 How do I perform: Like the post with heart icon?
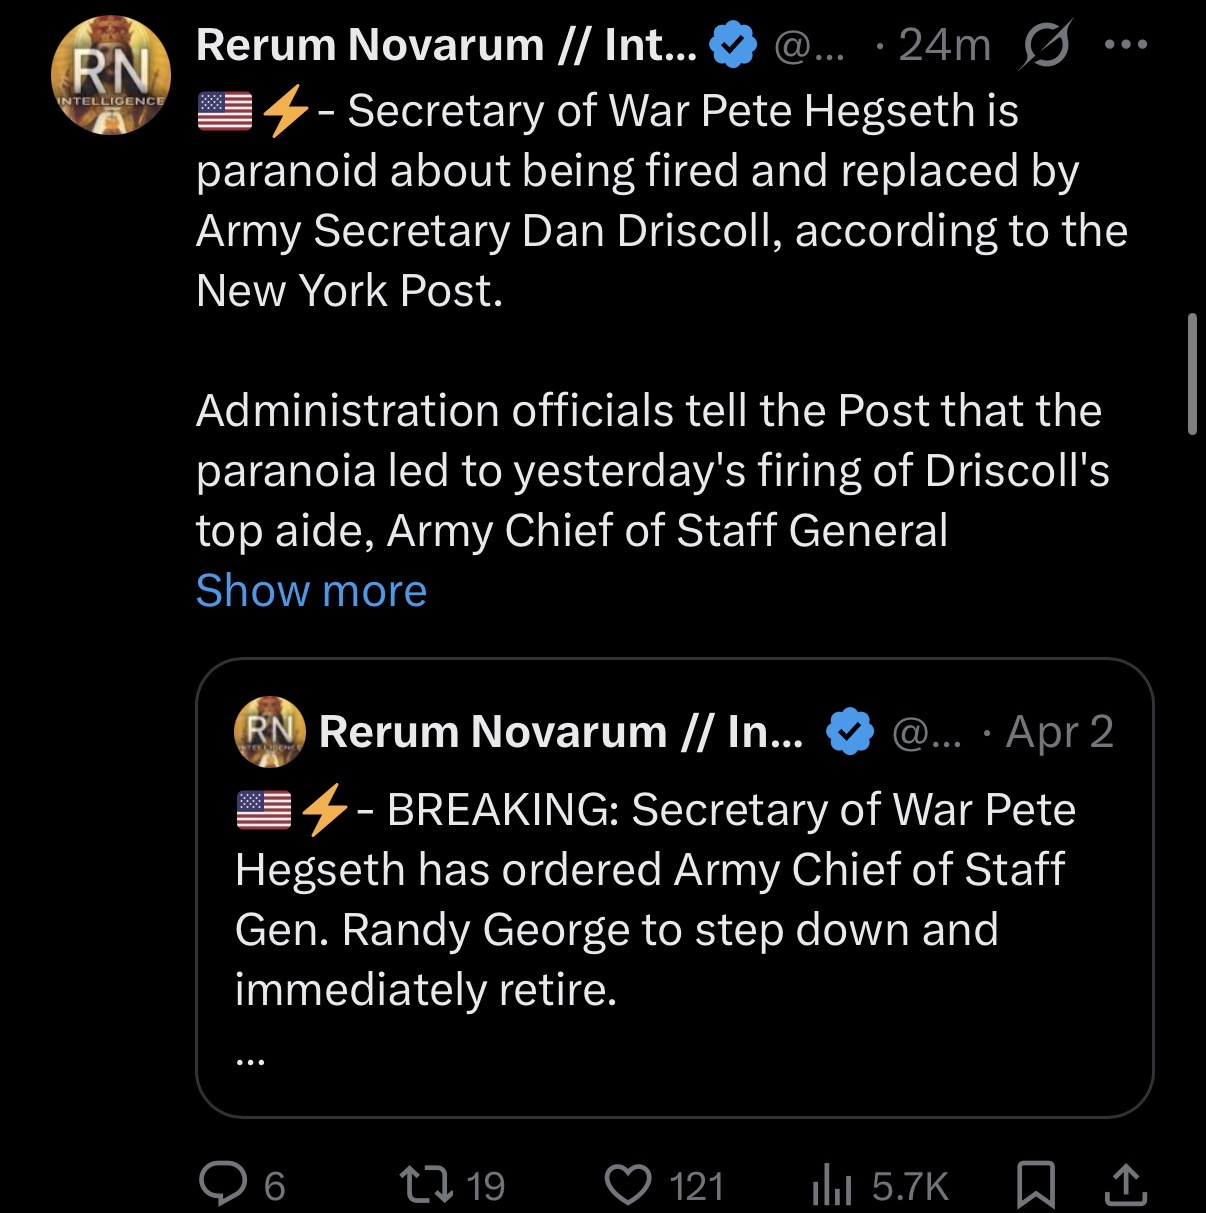coord(628,1184)
